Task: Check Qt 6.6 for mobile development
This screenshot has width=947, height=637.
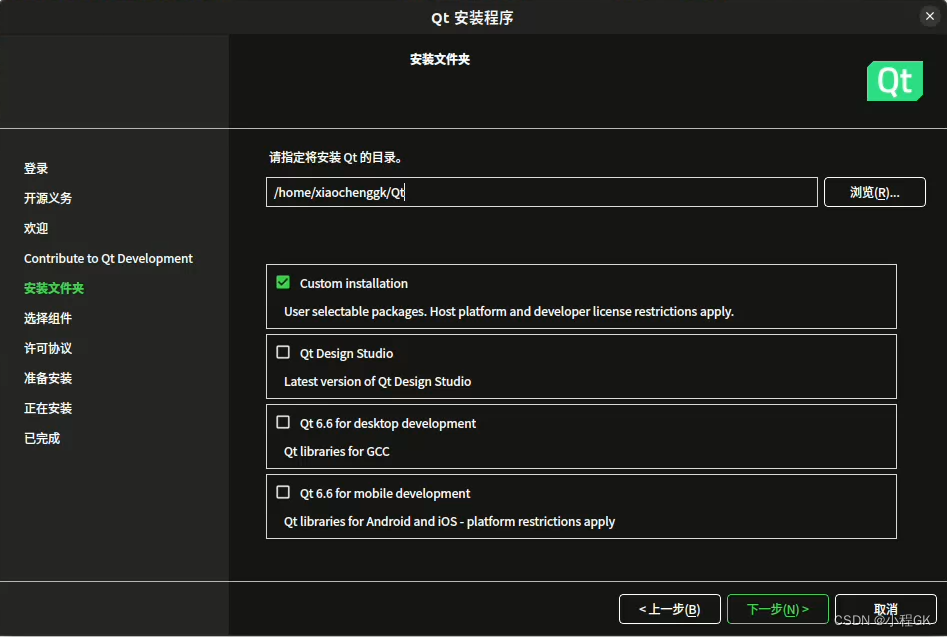Action: 283,493
